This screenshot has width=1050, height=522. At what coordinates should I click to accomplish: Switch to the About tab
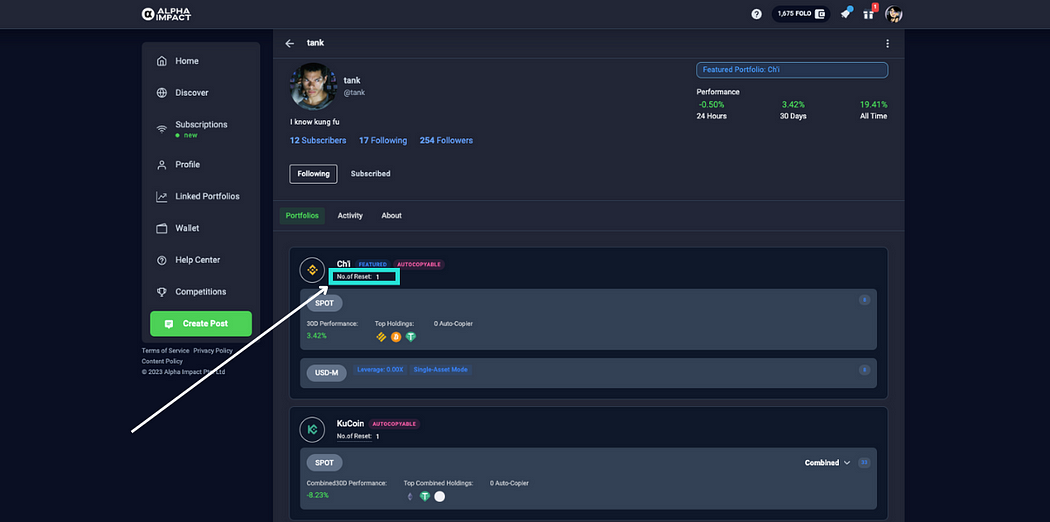coord(392,215)
